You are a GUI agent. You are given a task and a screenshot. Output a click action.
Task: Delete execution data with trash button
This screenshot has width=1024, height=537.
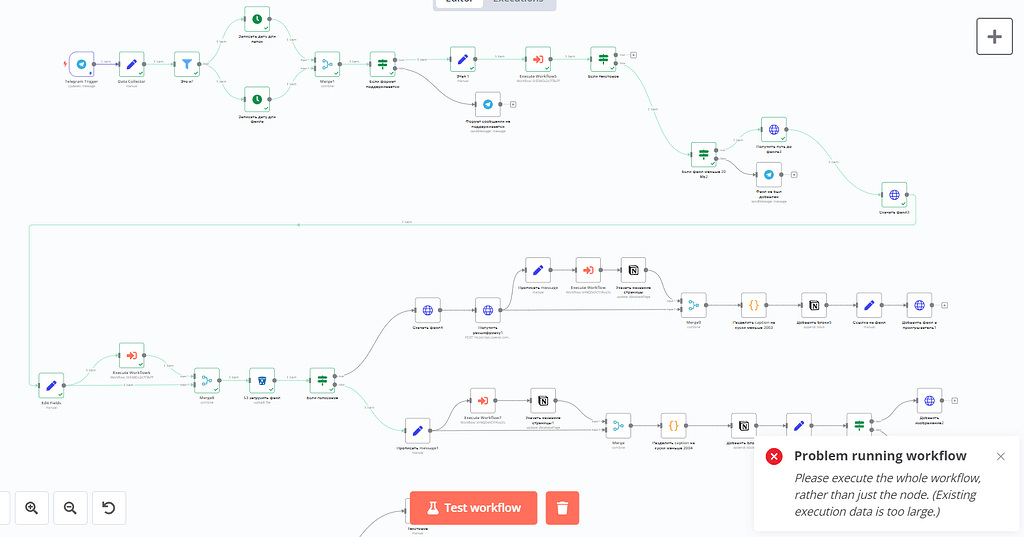coord(562,508)
